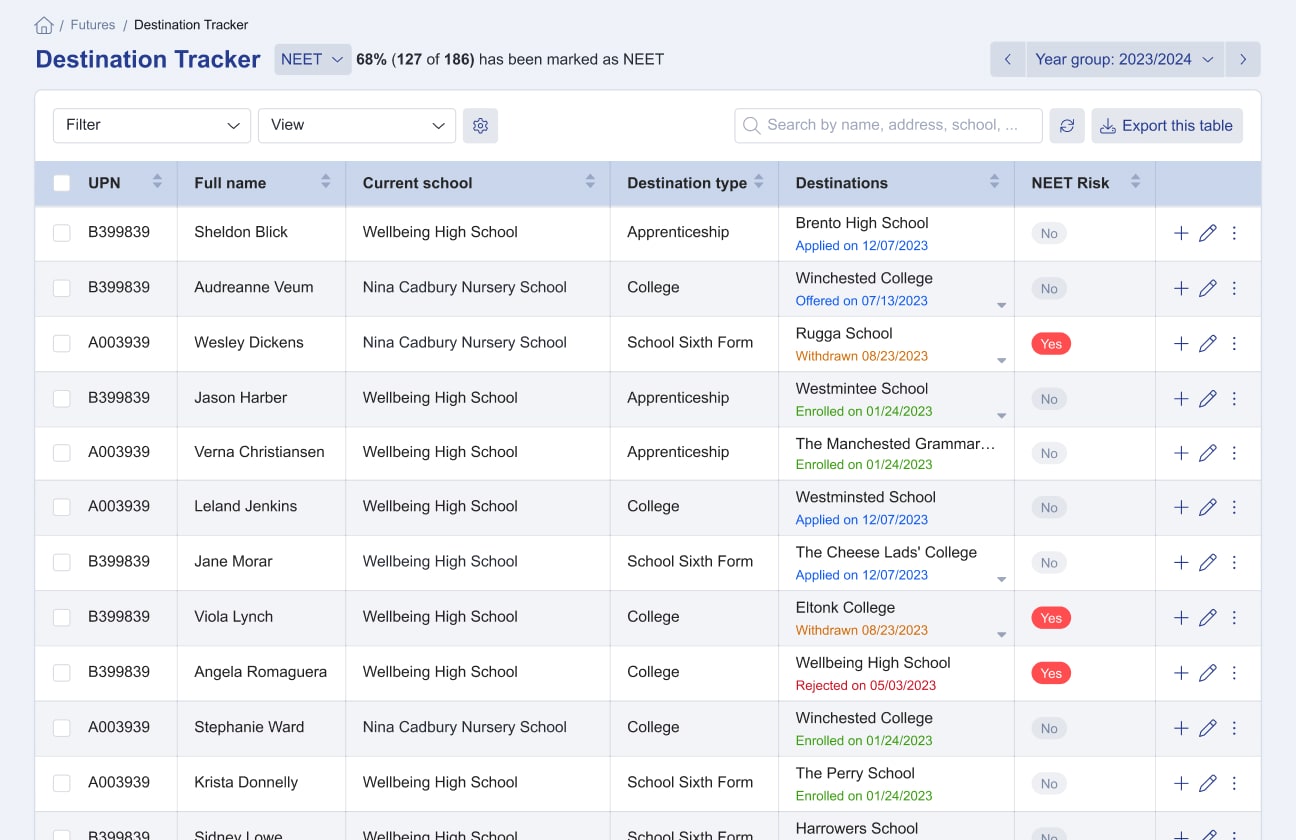The image size is (1296, 840).
Task: Click 'Westminsted School' destination text
Action: tap(866, 497)
